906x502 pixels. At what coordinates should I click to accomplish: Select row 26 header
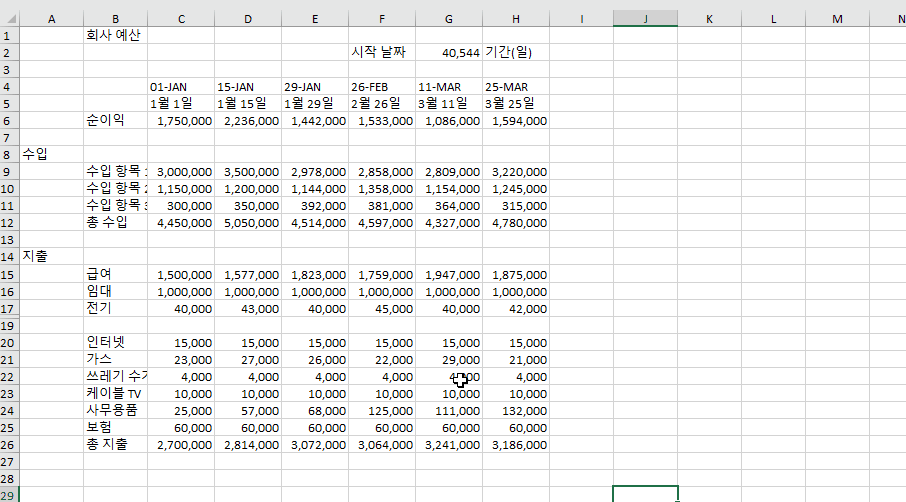pyautogui.click(x=7, y=445)
